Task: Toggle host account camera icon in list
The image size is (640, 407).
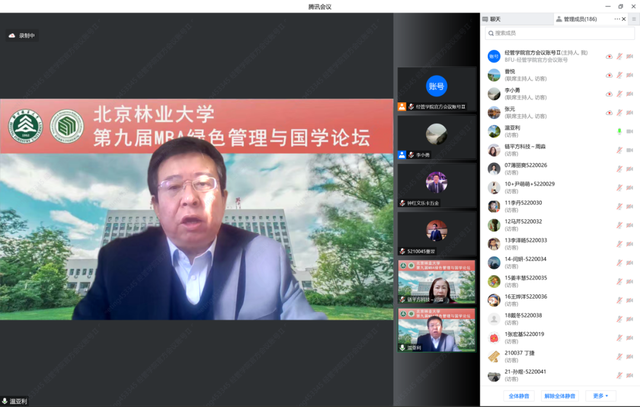Action: [630, 57]
